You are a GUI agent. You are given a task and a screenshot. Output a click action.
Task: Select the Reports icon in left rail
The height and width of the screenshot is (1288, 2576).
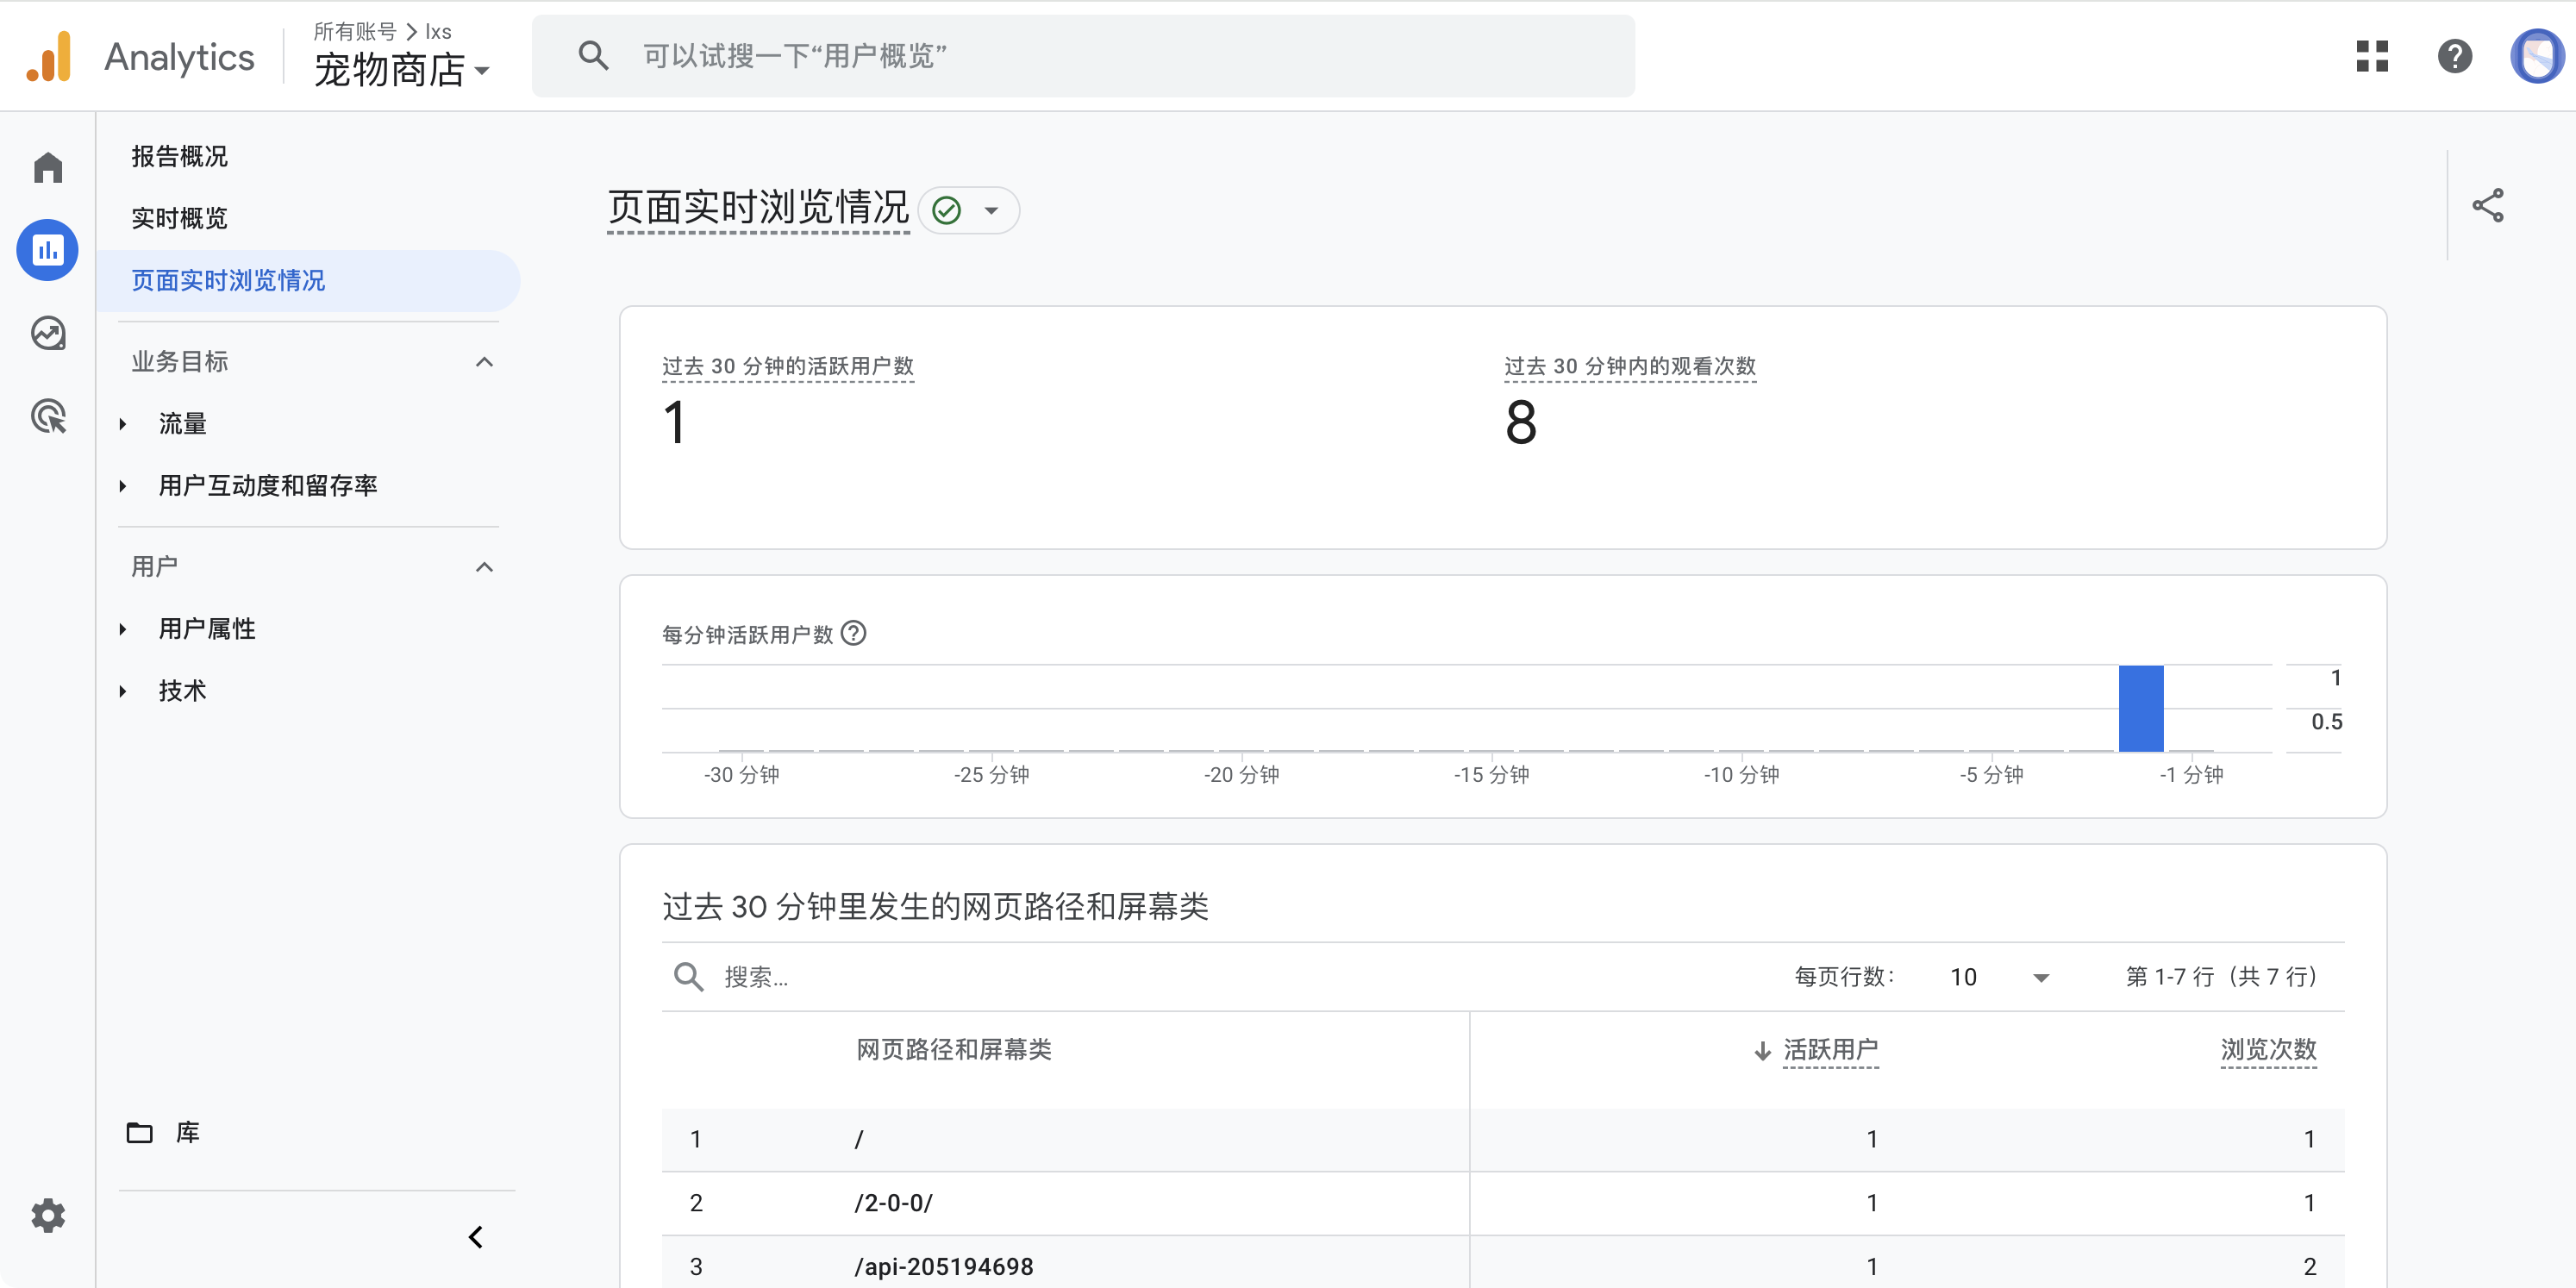point(47,250)
